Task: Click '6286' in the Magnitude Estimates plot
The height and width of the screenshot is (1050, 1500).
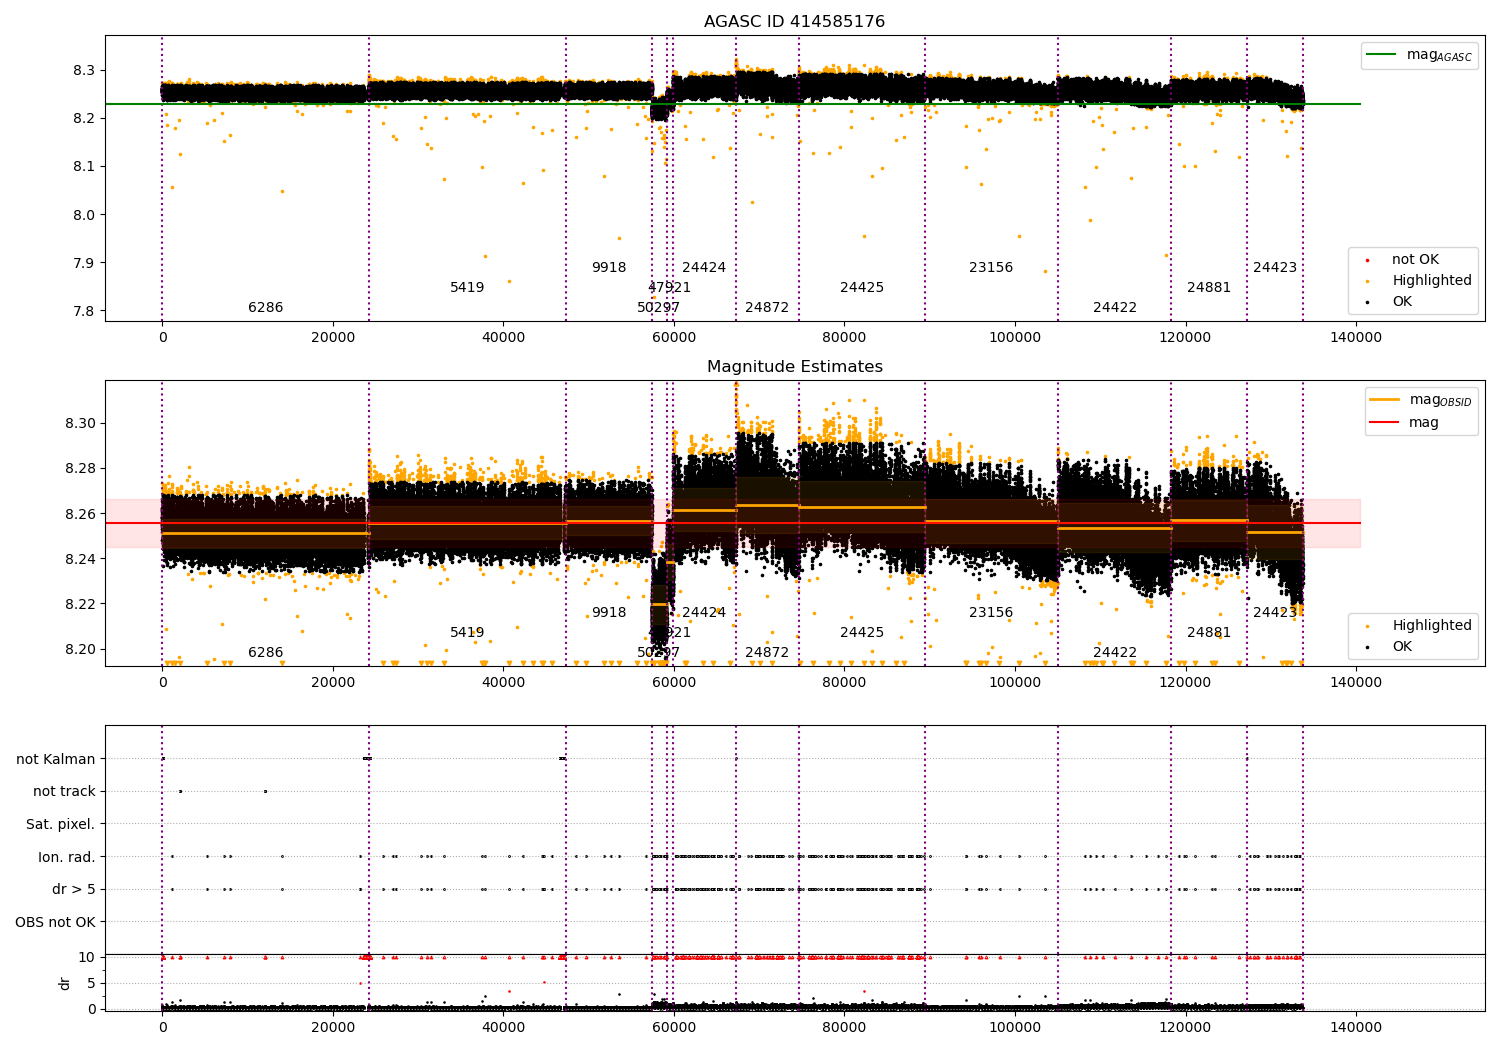Action: point(266,653)
